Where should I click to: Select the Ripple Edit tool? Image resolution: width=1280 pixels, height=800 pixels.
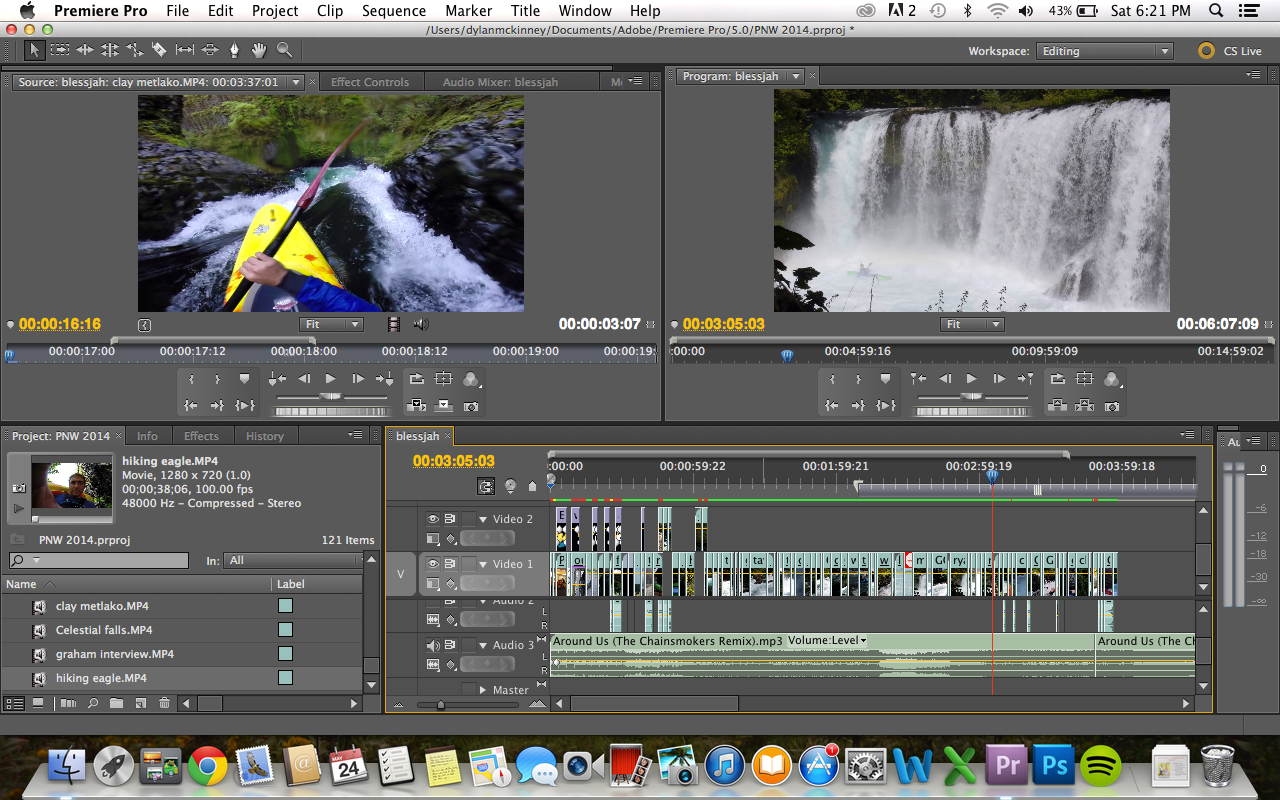85,49
